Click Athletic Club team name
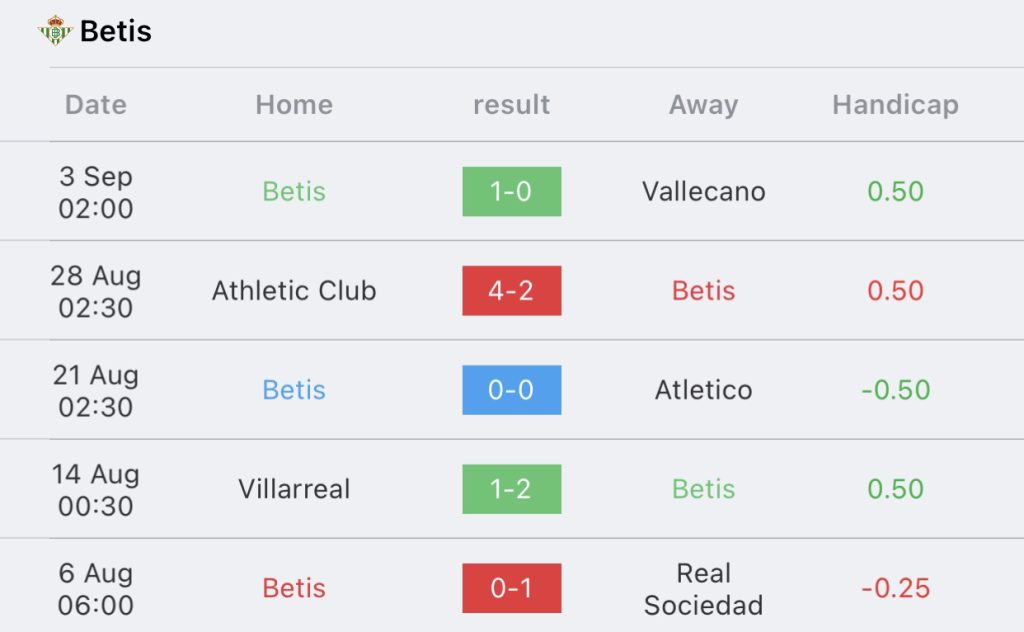1024x632 pixels. click(x=294, y=291)
